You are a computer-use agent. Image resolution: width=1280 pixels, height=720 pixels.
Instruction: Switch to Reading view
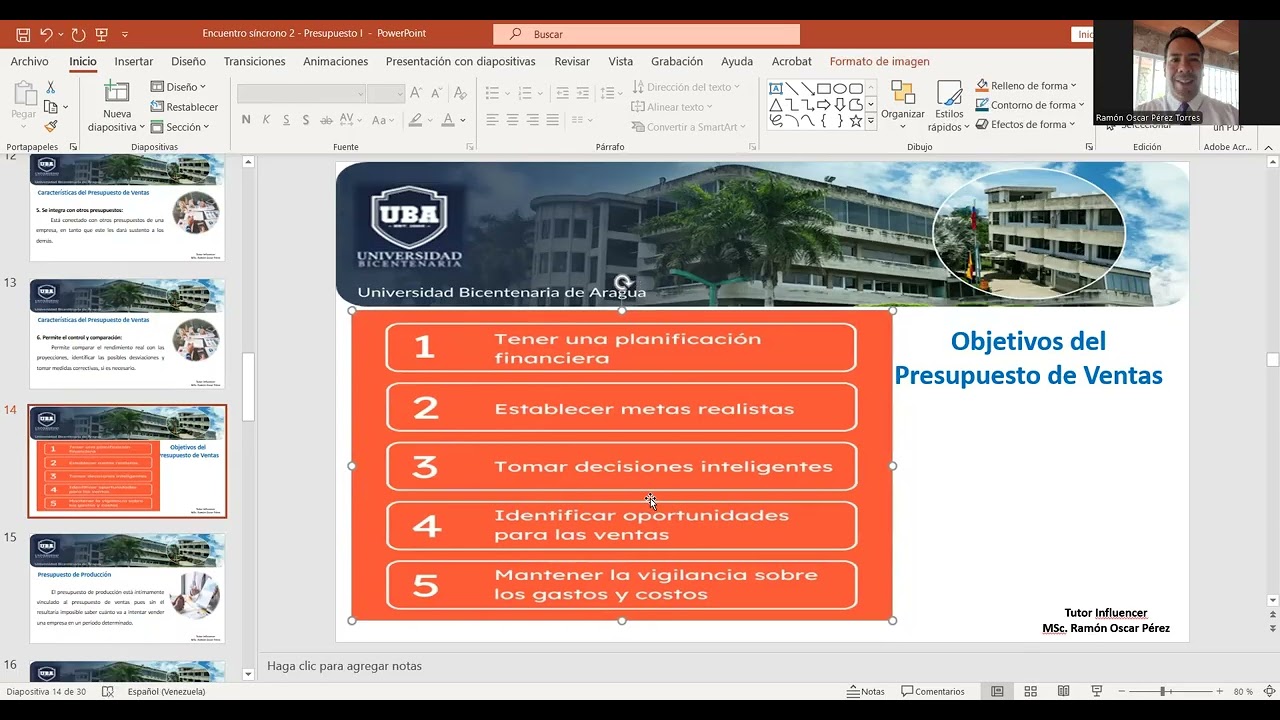pos(1063,691)
